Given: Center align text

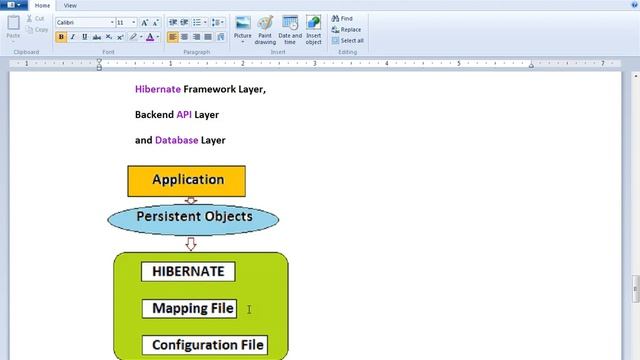Looking at the screenshot, I should point(184,37).
